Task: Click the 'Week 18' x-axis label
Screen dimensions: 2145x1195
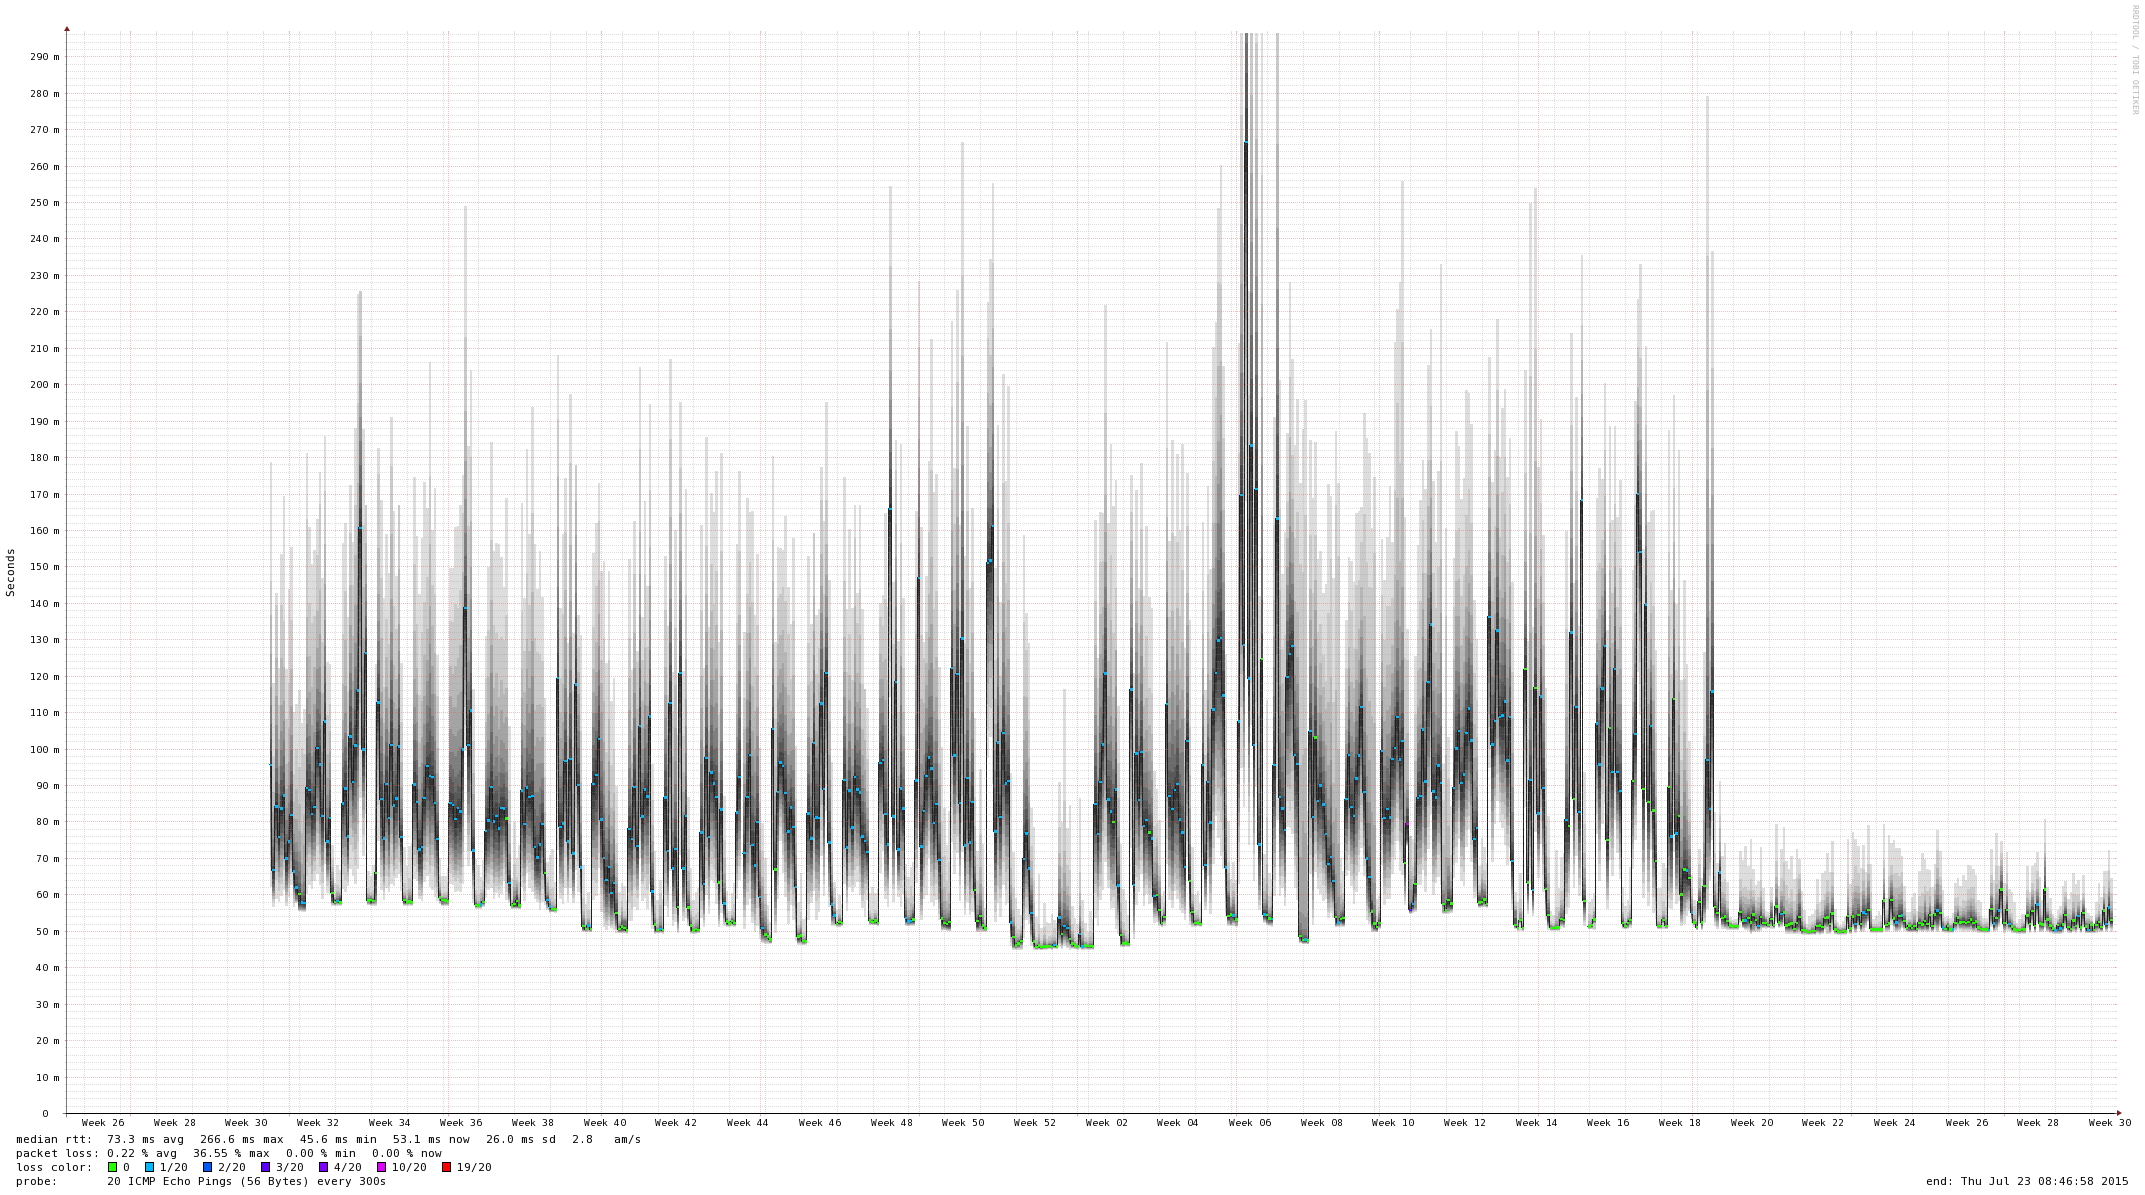Action: click(1680, 1123)
